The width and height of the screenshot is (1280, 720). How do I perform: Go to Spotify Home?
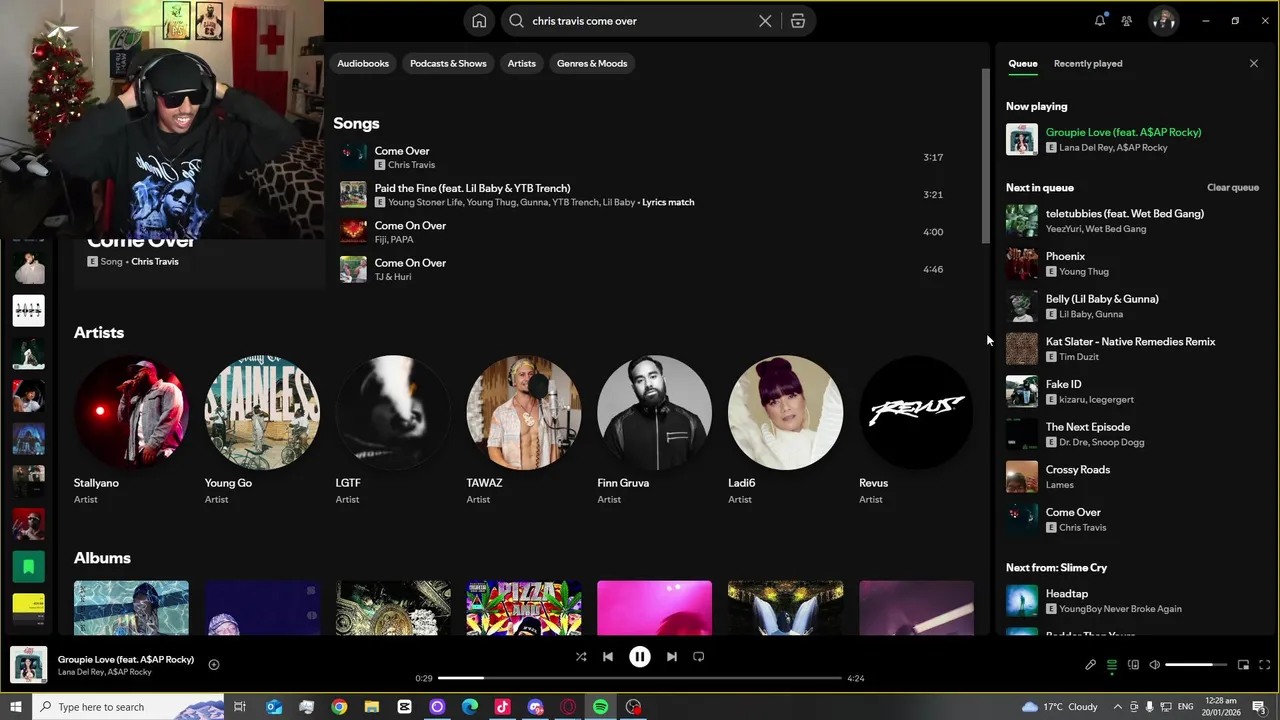tap(479, 21)
